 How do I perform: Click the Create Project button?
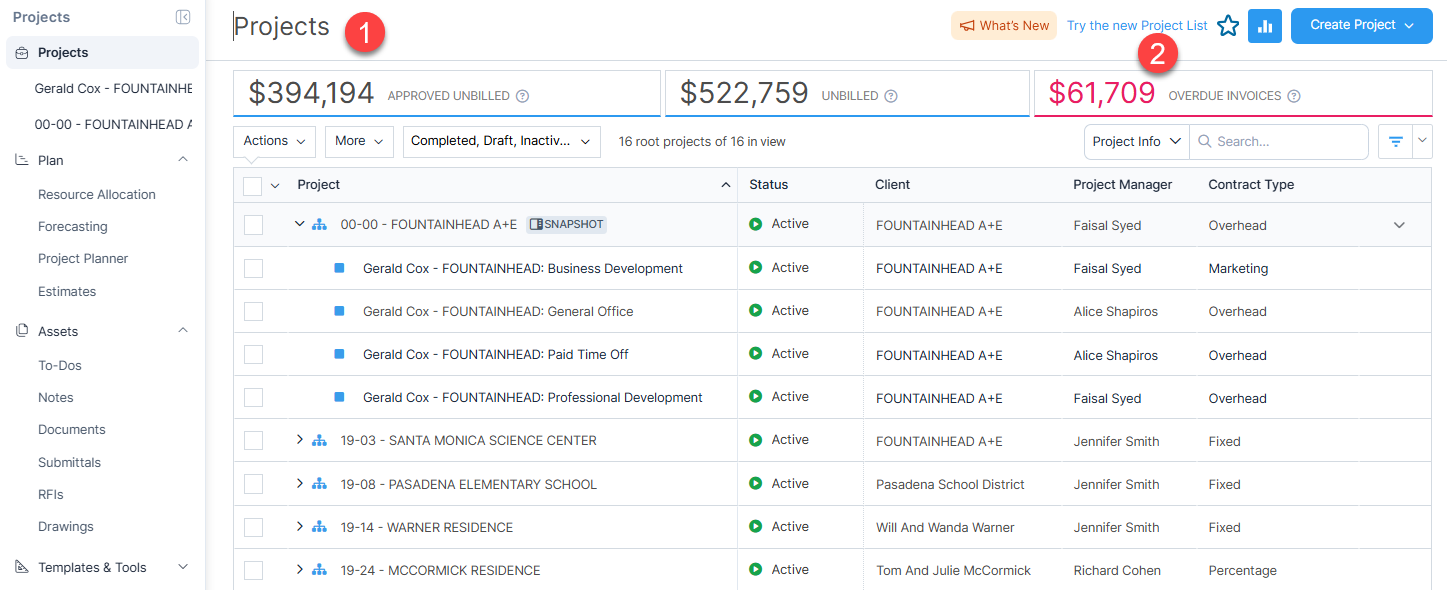(1361, 26)
